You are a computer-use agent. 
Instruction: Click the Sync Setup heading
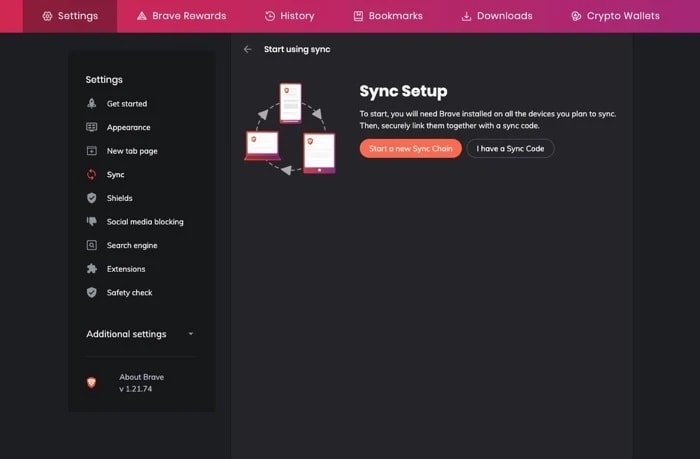pos(404,92)
